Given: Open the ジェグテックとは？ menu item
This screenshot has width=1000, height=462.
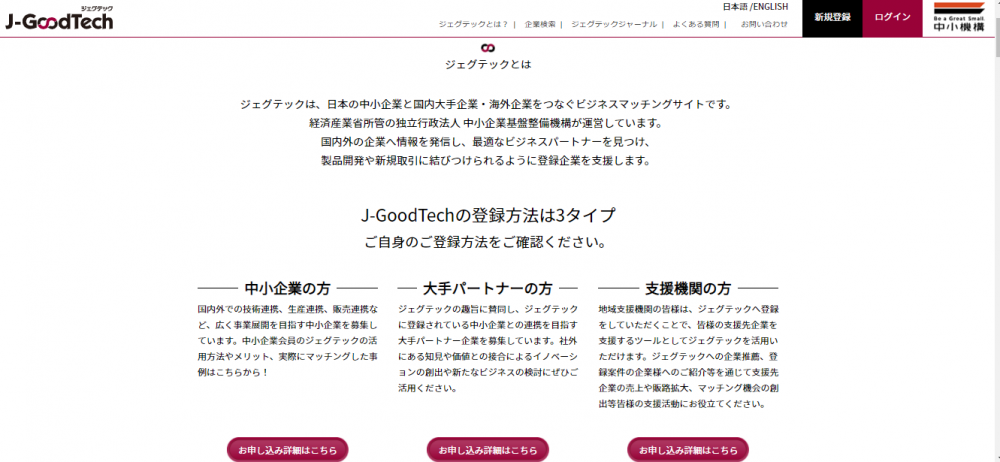Looking at the screenshot, I should tap(473, 24).
